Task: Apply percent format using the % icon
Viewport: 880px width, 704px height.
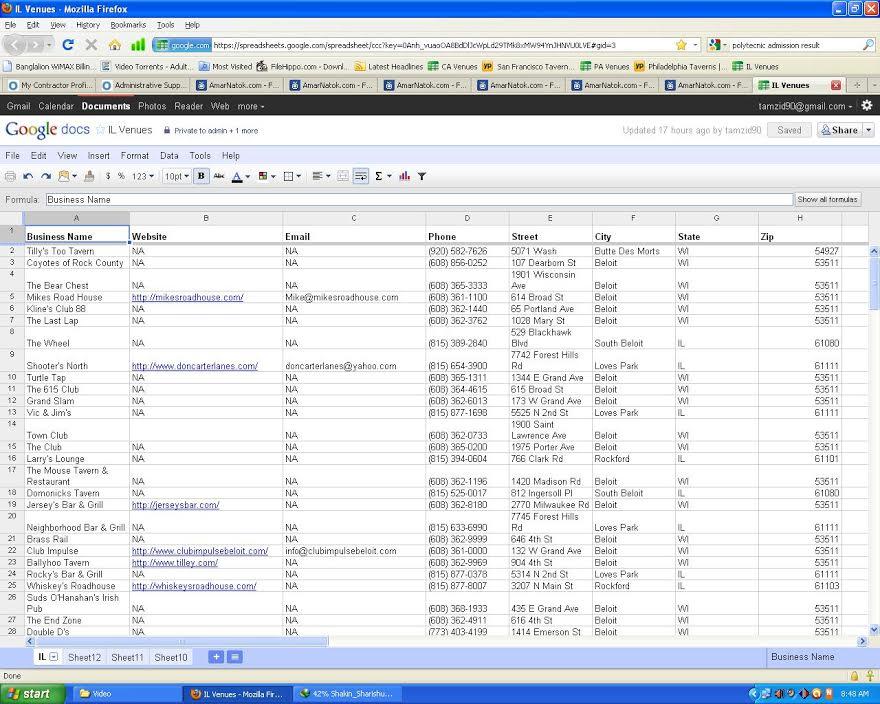Action: click(121, 176)
